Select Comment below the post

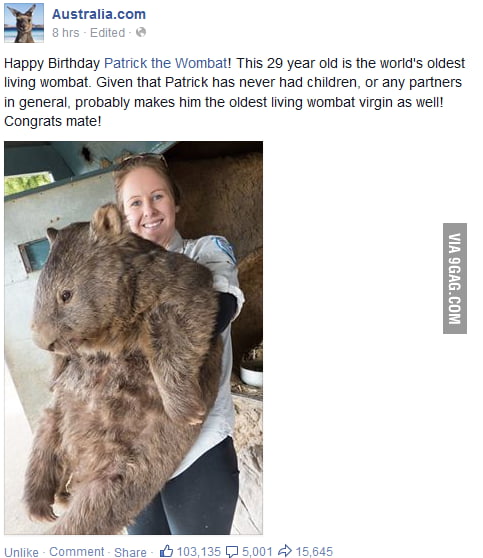[x=77, y=552]
